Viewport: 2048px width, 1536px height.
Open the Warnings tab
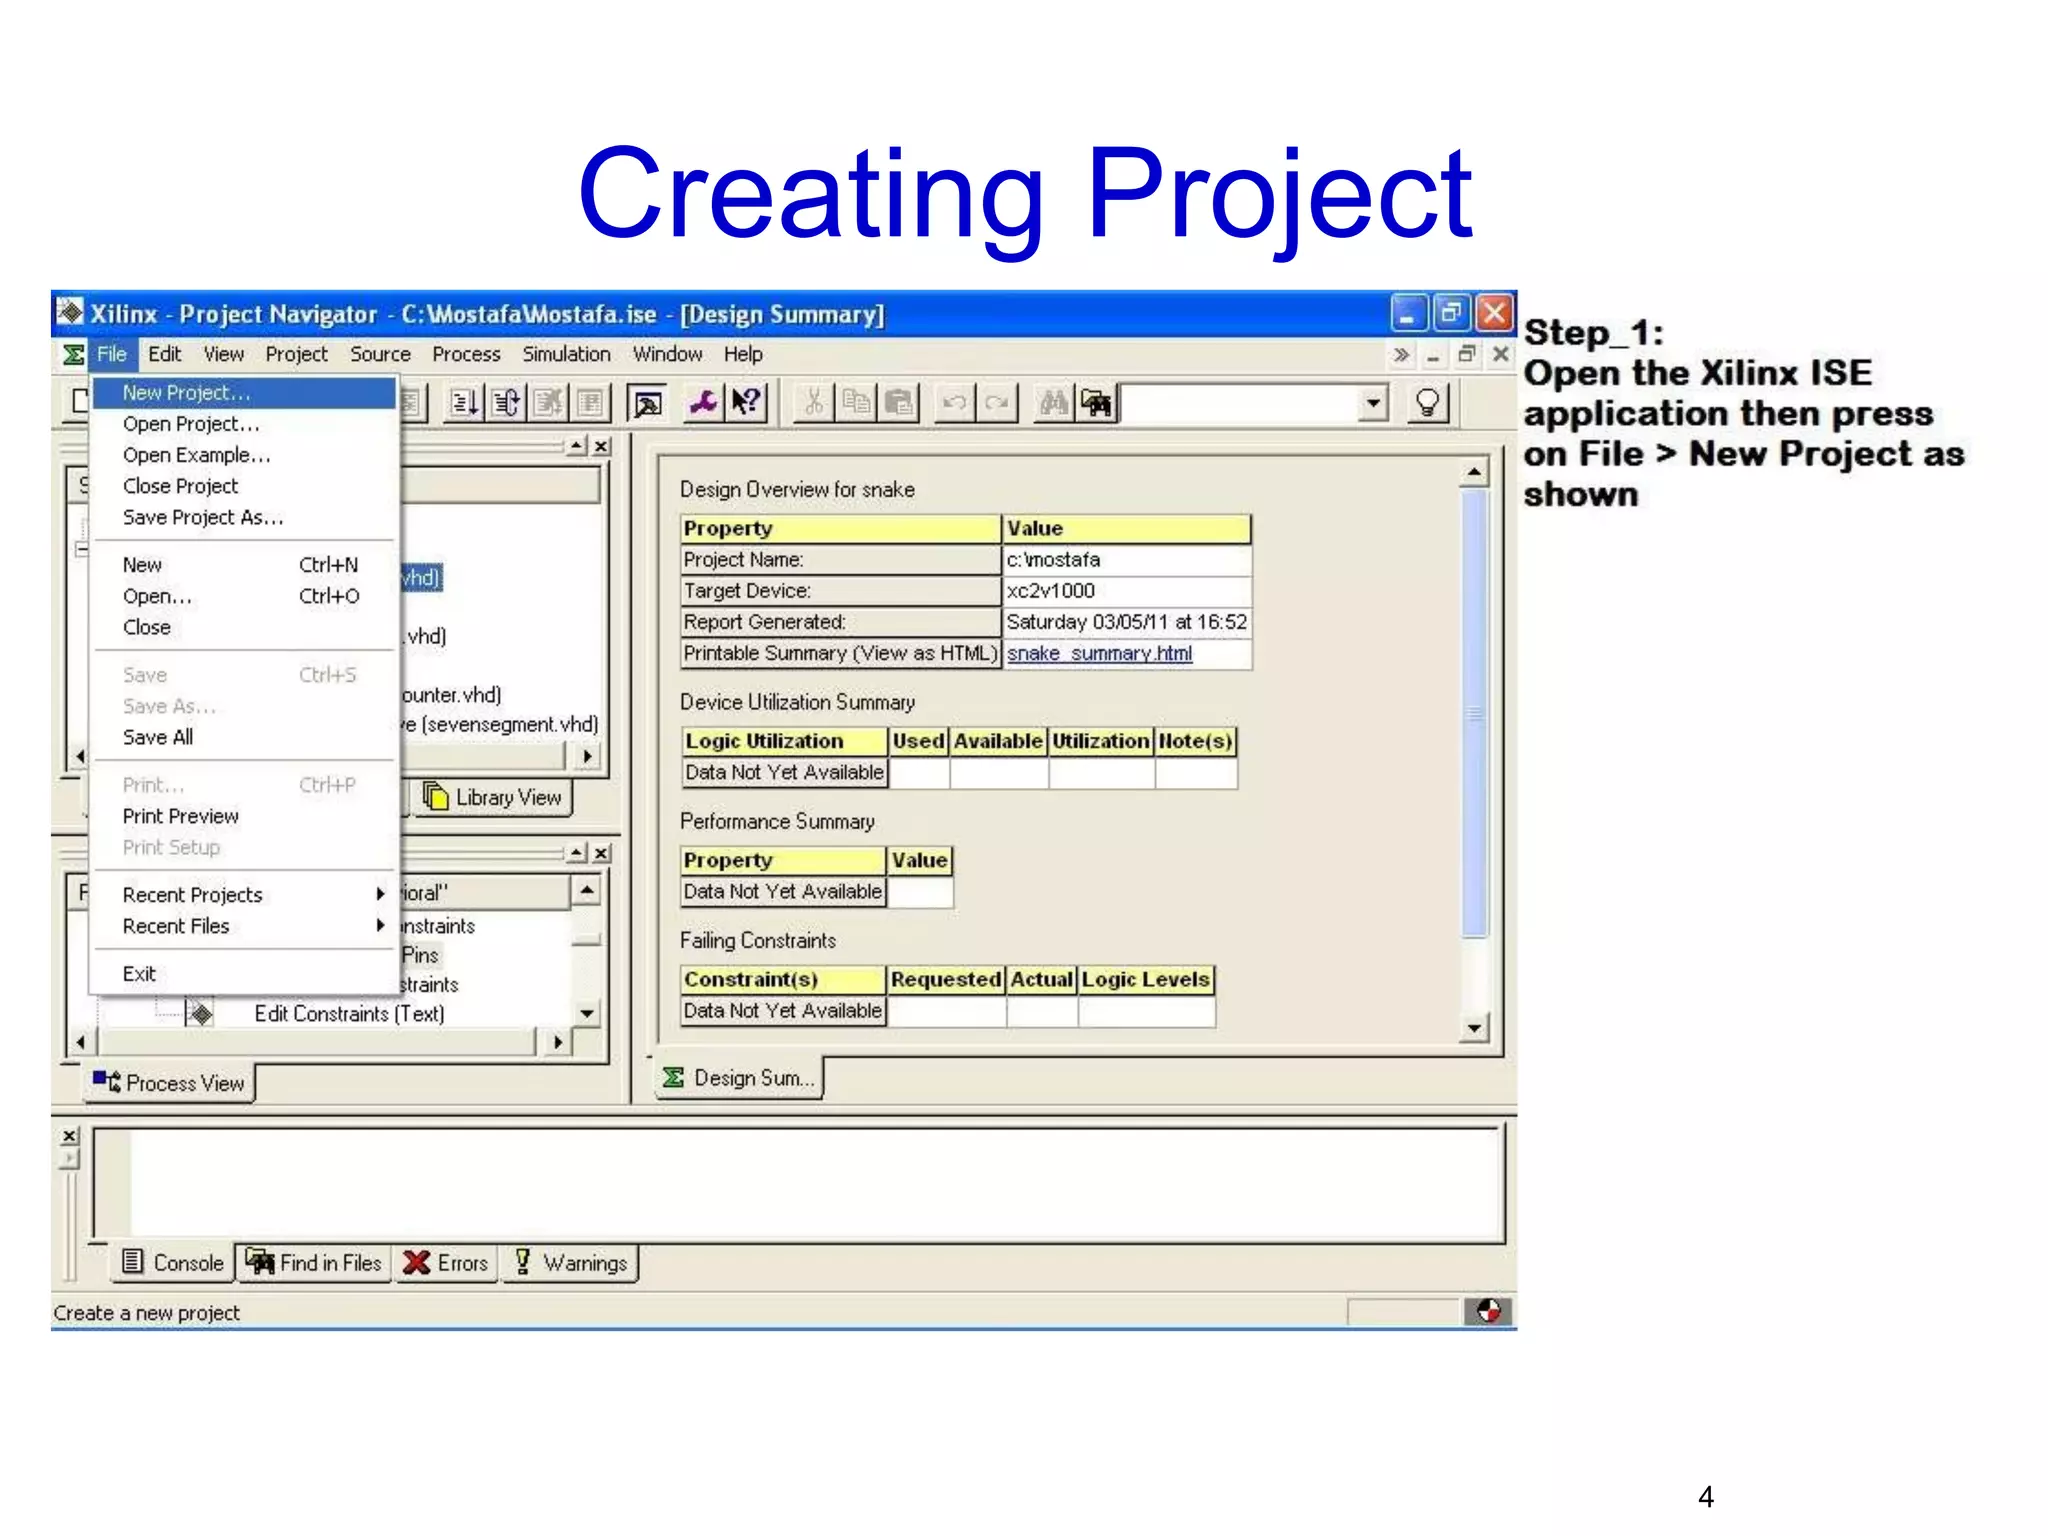(x=571, y=1263)
